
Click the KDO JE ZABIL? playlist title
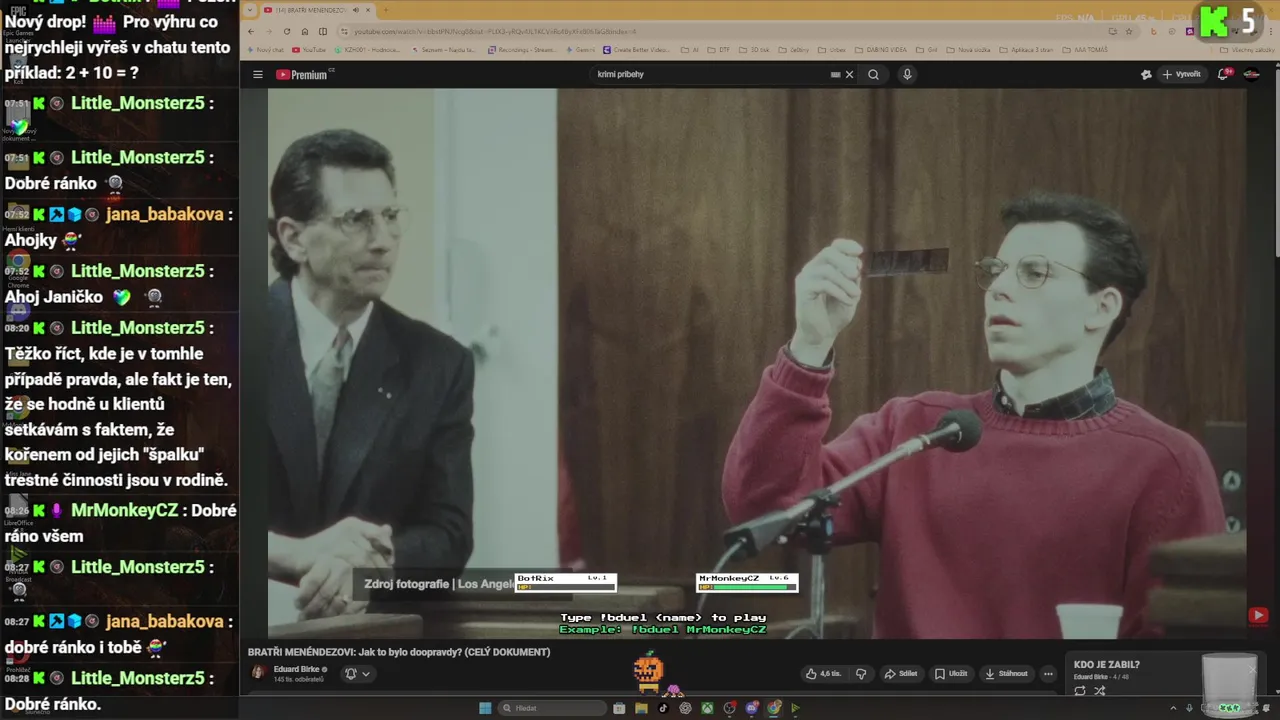(1107, 665)
